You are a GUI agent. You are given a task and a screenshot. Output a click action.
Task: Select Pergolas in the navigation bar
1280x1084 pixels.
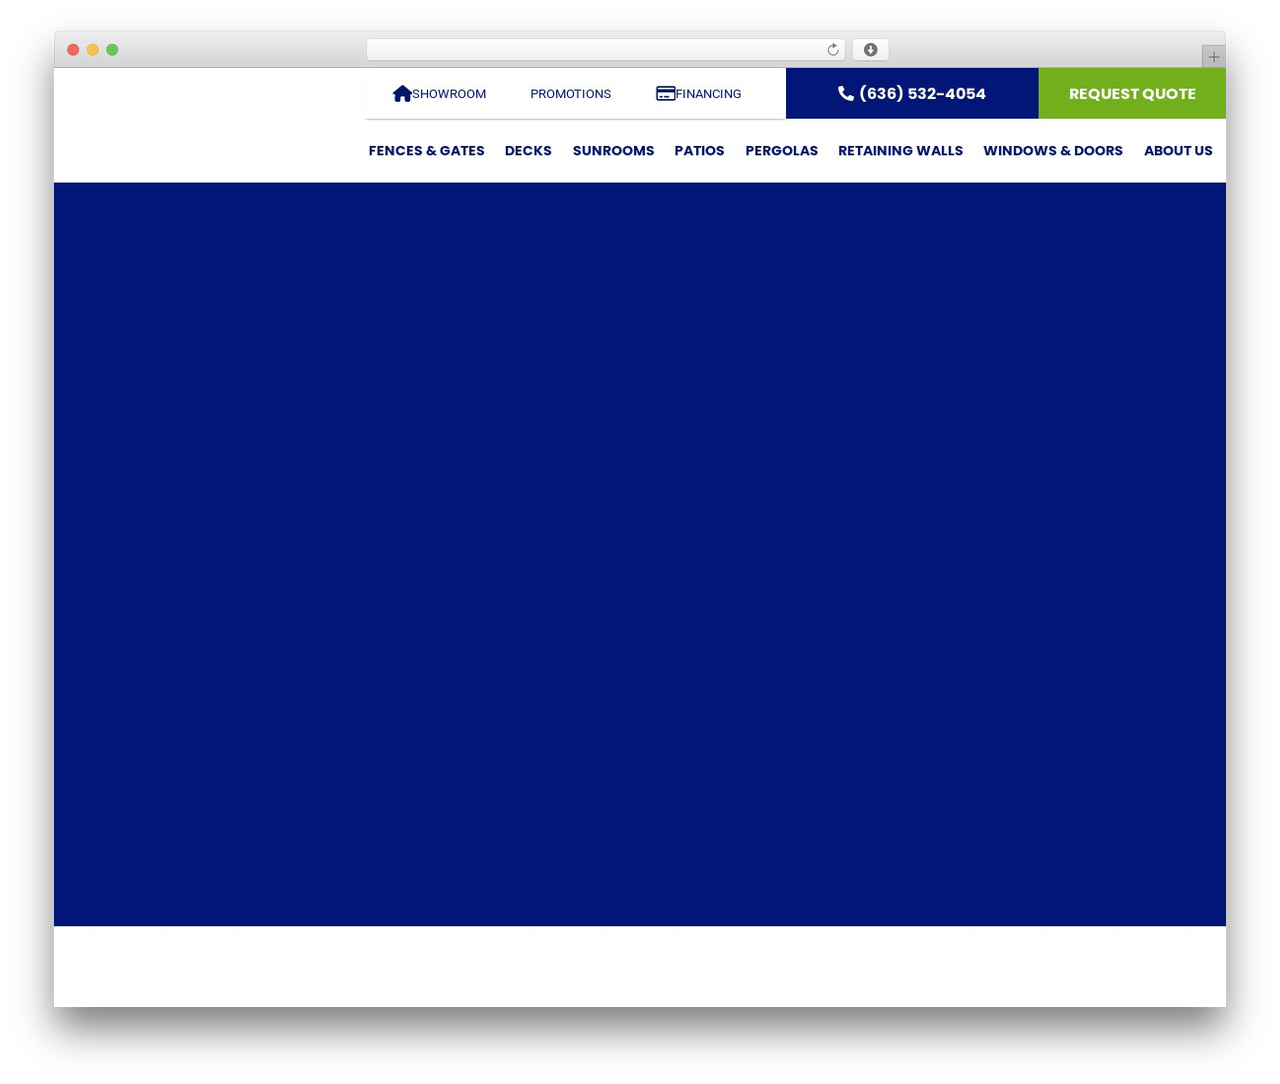click(781, 151)
